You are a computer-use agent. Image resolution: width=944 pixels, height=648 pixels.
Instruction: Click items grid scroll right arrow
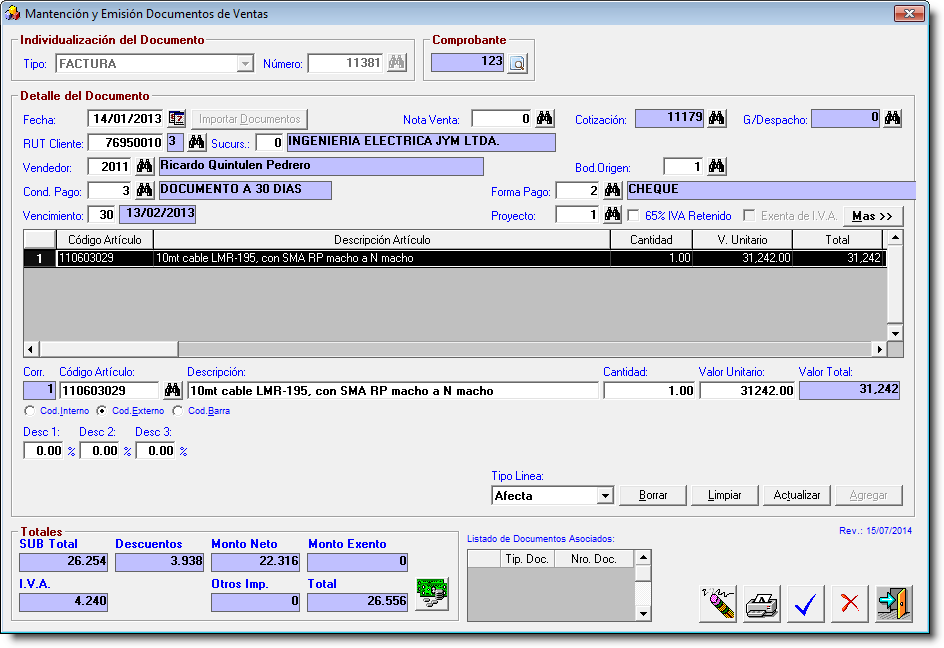tap(880, 349)
